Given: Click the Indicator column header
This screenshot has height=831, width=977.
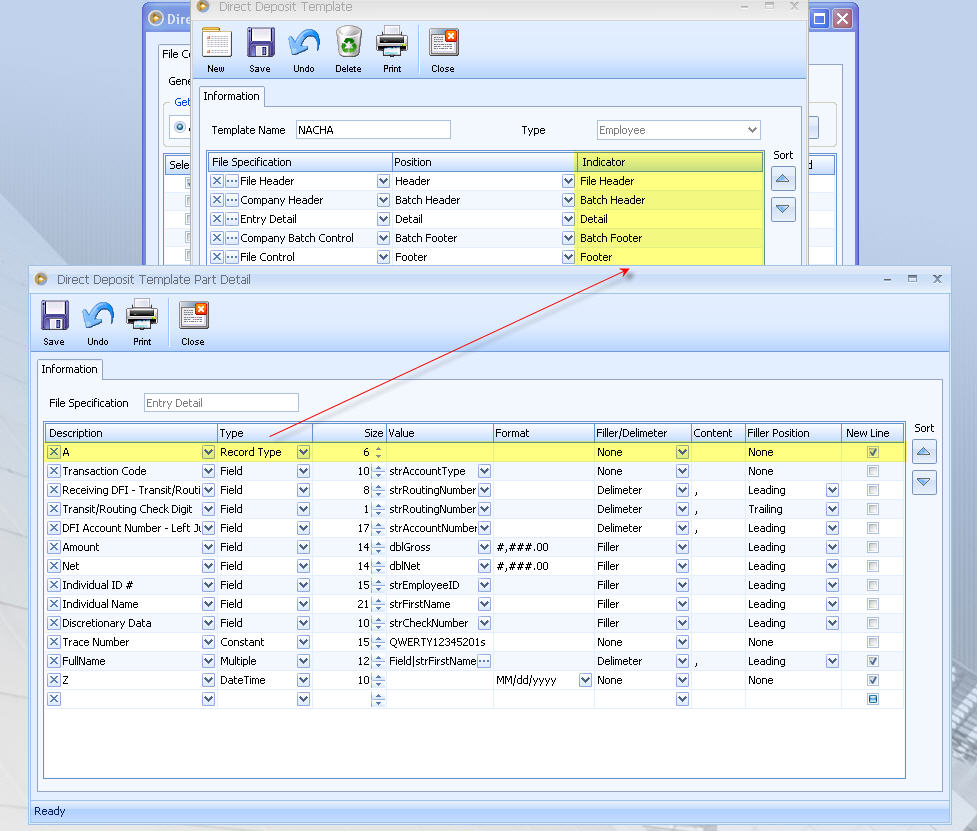Looking at the screenshot, I should [670, 162].
